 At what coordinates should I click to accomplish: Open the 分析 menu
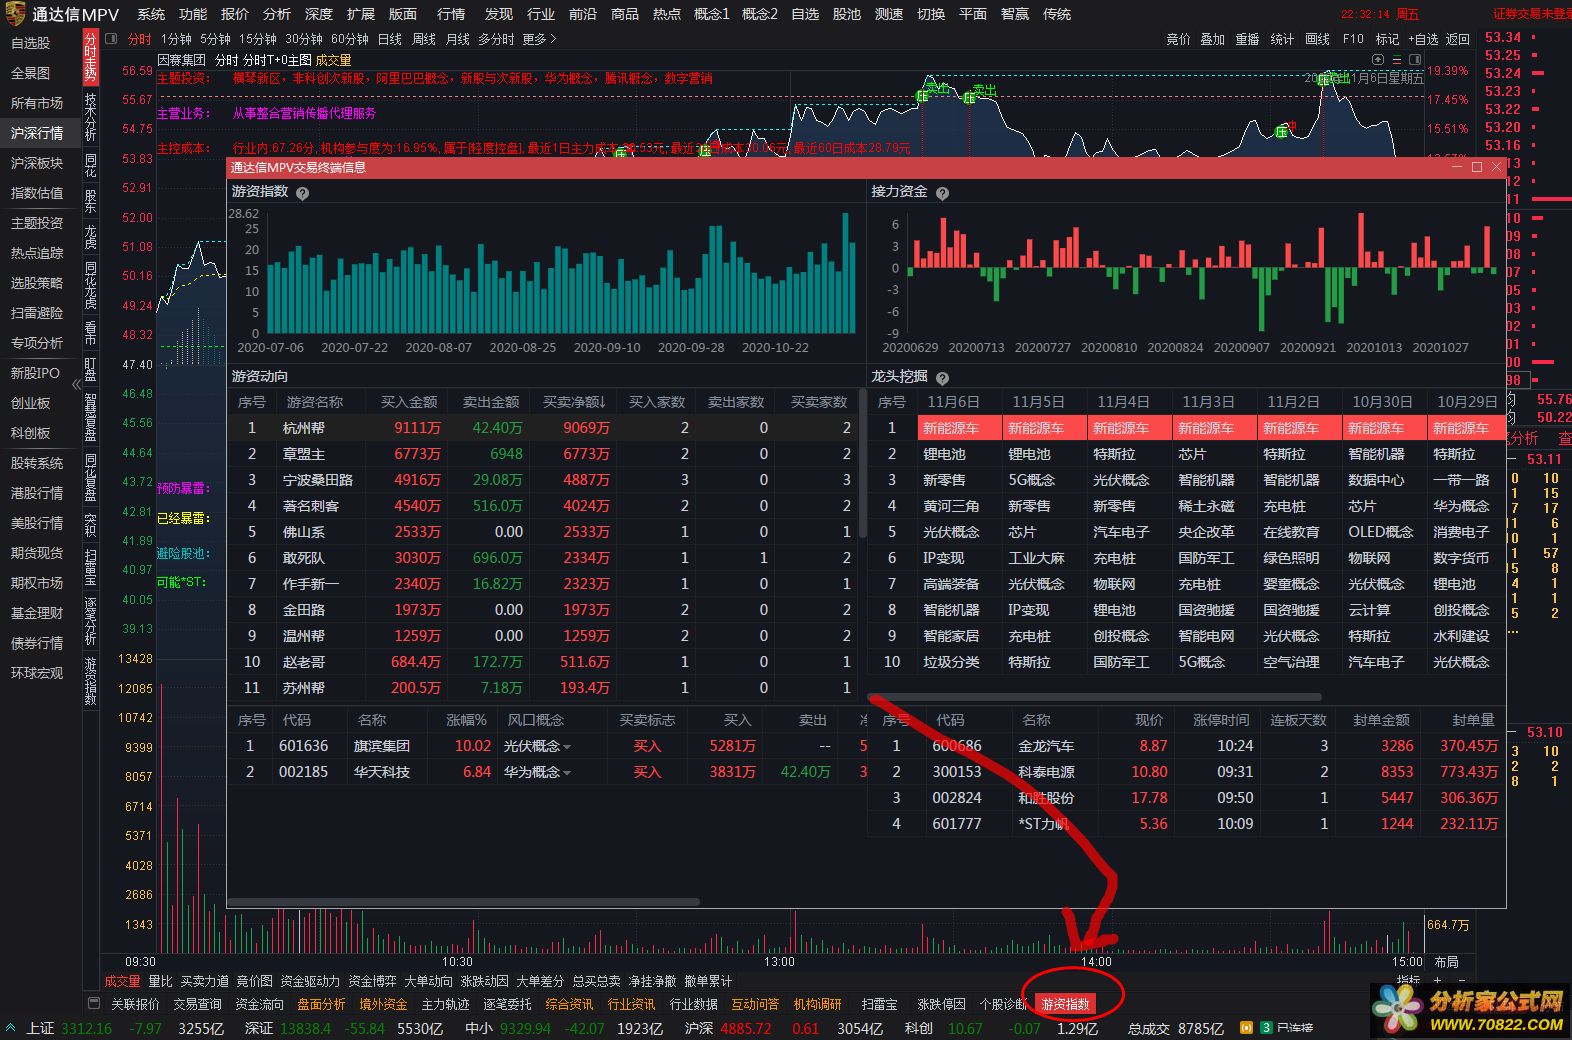click(277, 14)
